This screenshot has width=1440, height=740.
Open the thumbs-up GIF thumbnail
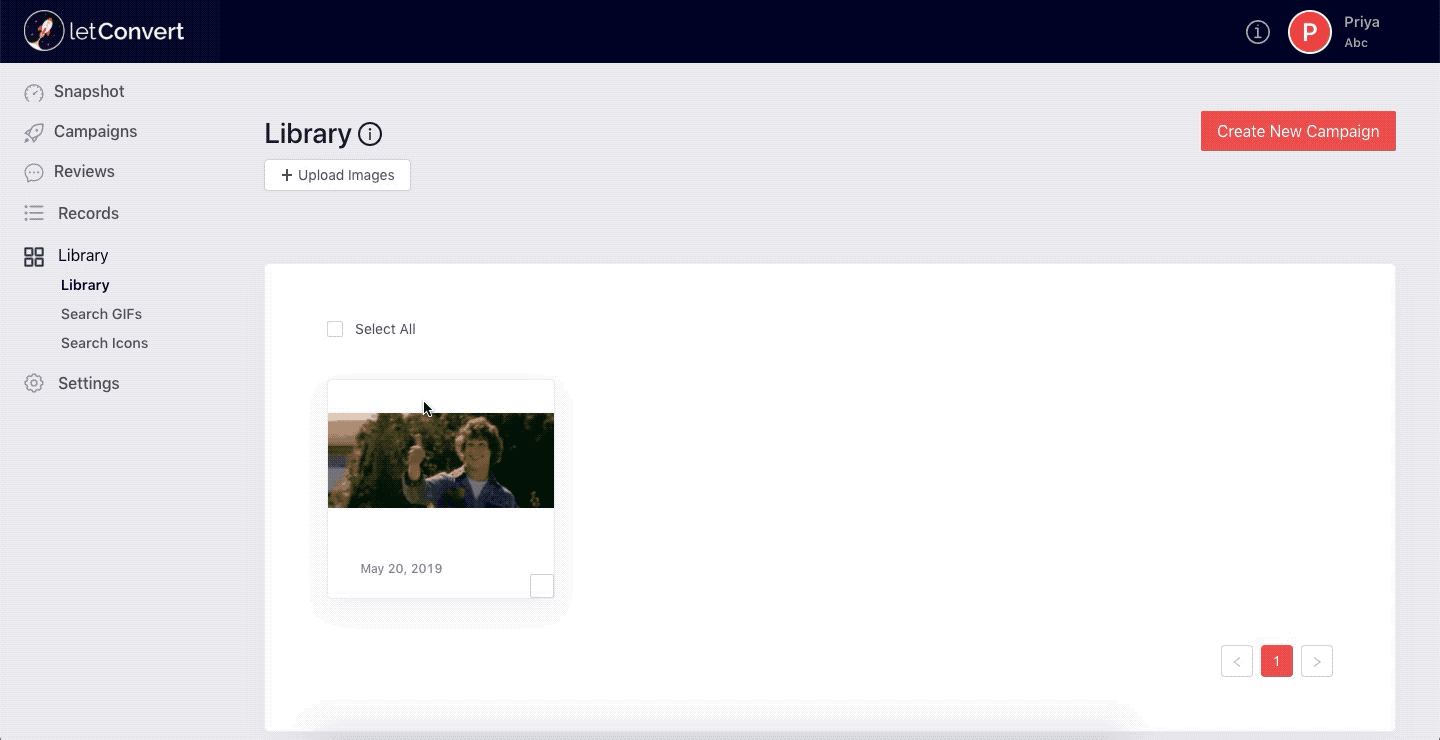[441, 460]
